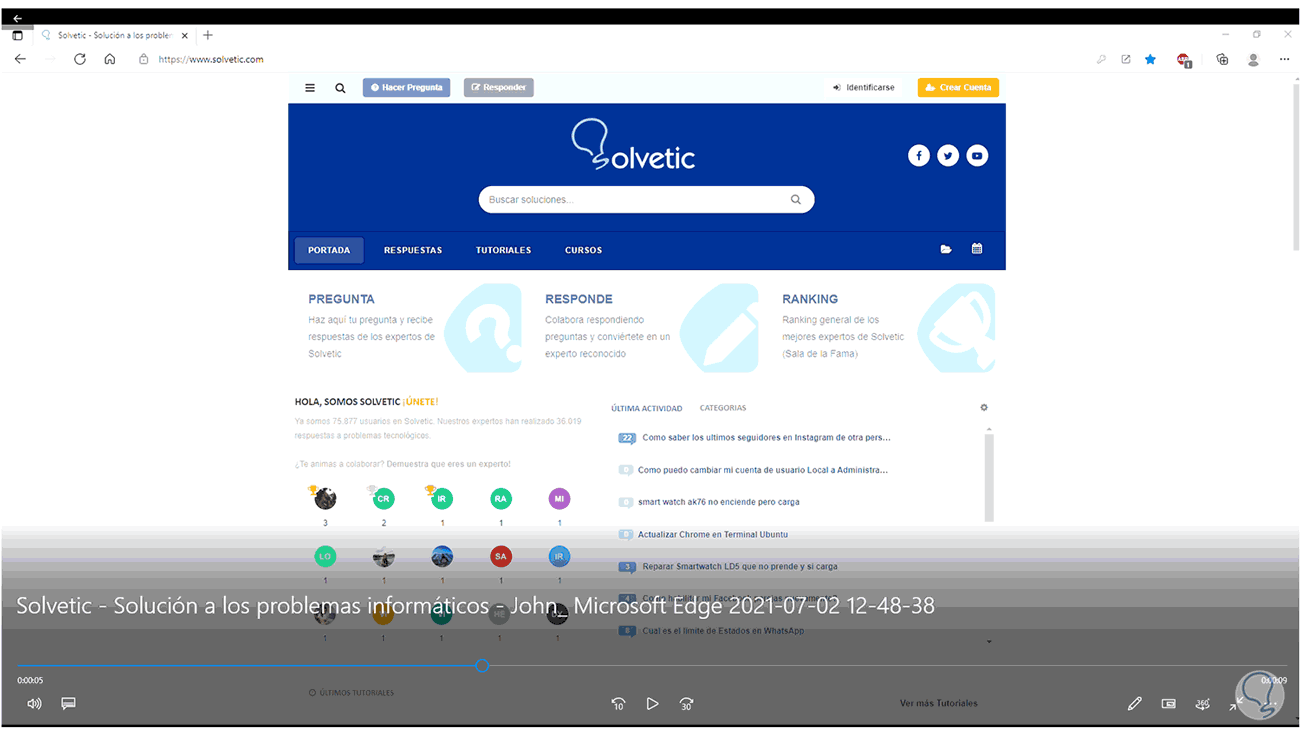Refresh the Solvetic page
1300x733 pixels.
tap(80, 59)
